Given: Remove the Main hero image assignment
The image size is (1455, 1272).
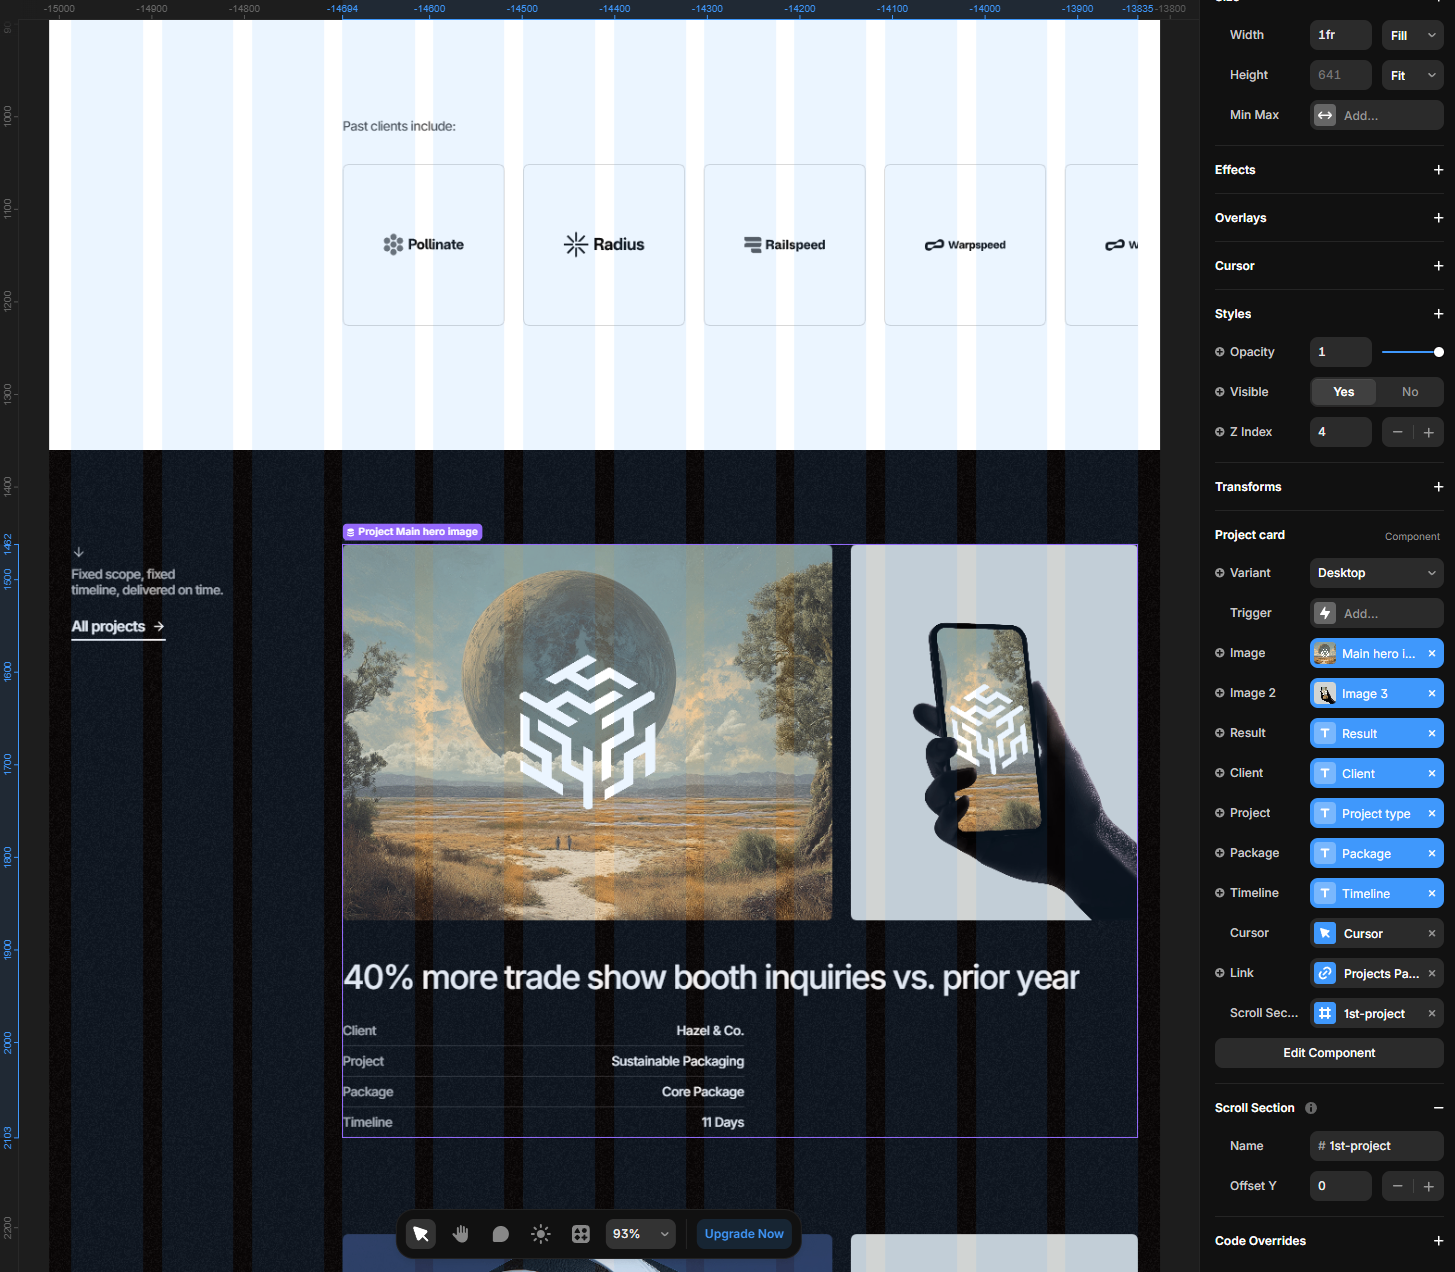Looking at the screenshot, I should click(x=1431, y=653).
